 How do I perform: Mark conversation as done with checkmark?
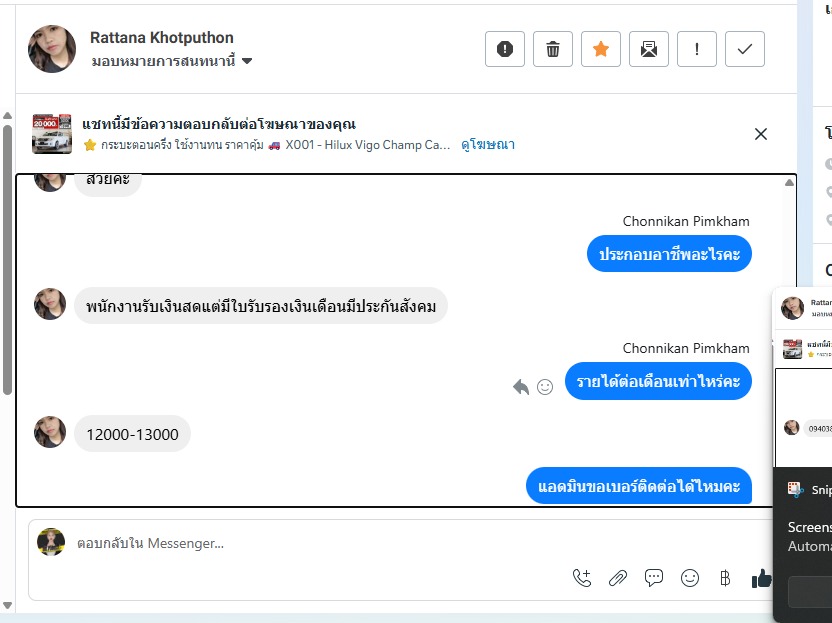point(745,49)
